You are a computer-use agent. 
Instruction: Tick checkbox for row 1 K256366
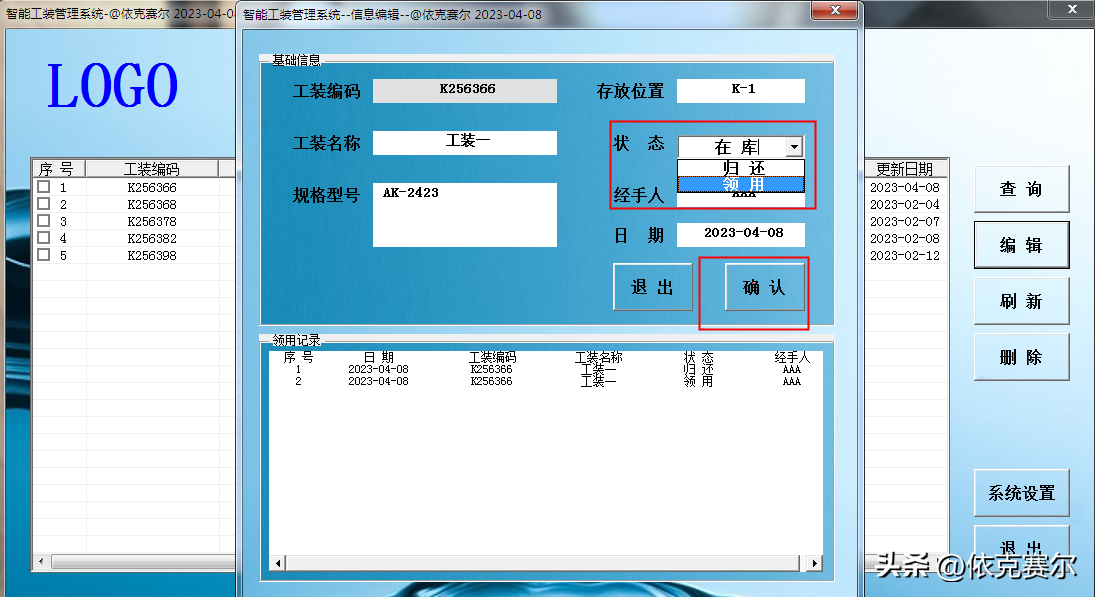43,186
